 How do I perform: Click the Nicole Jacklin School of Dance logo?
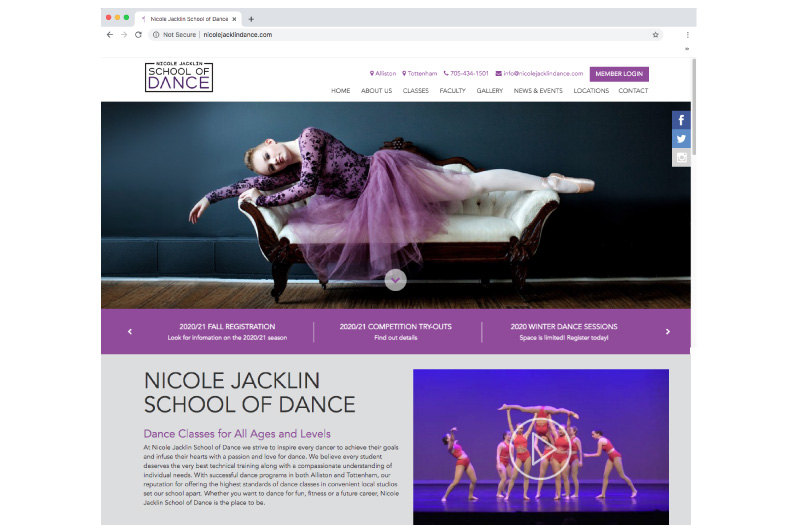(178, 77)
